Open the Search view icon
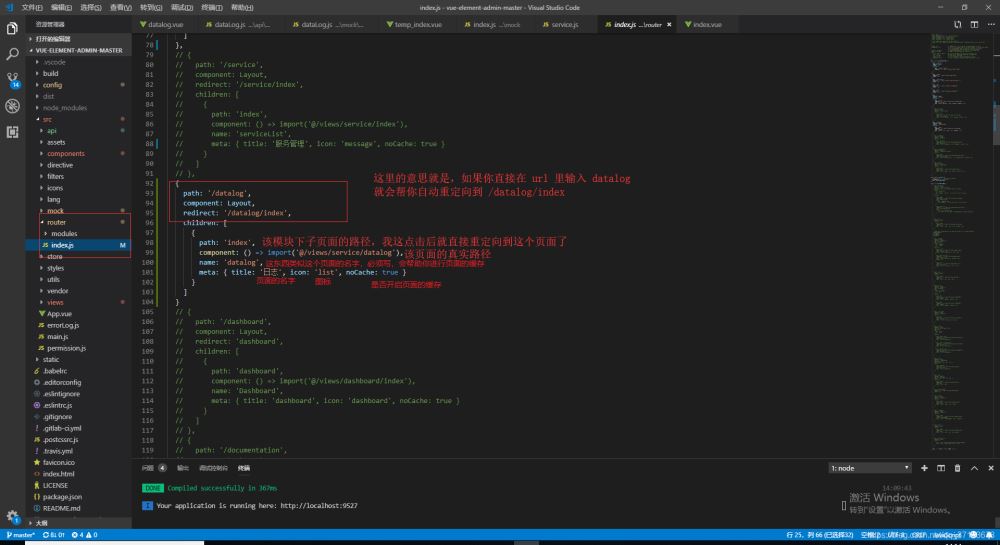The image size is (1000, 545). [12, 54]
